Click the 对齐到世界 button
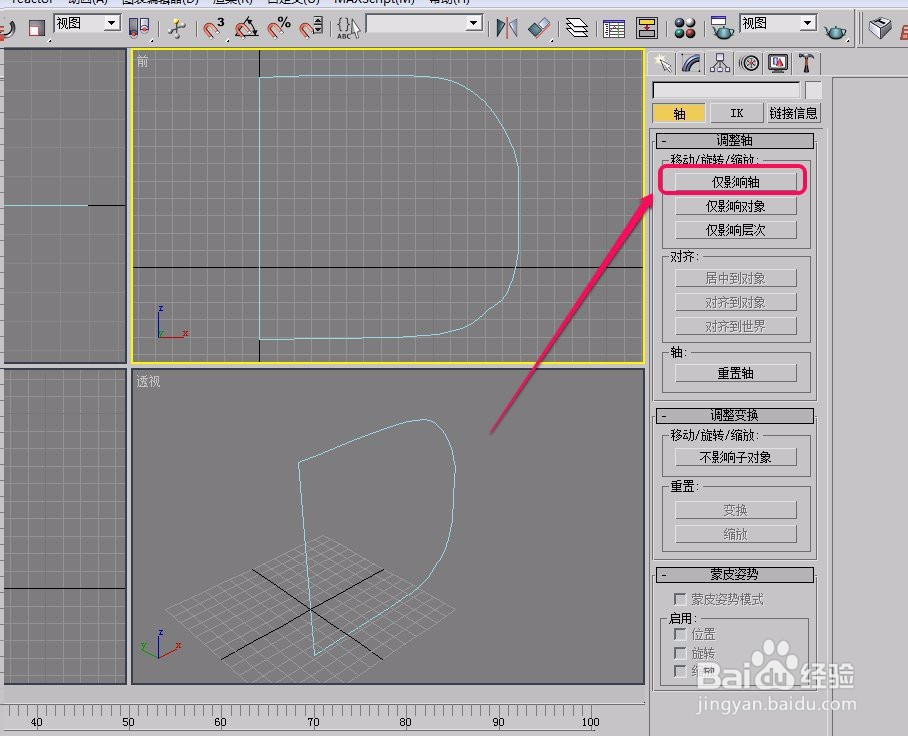This screenshot has height=736, width=908. tap(735, 326)
